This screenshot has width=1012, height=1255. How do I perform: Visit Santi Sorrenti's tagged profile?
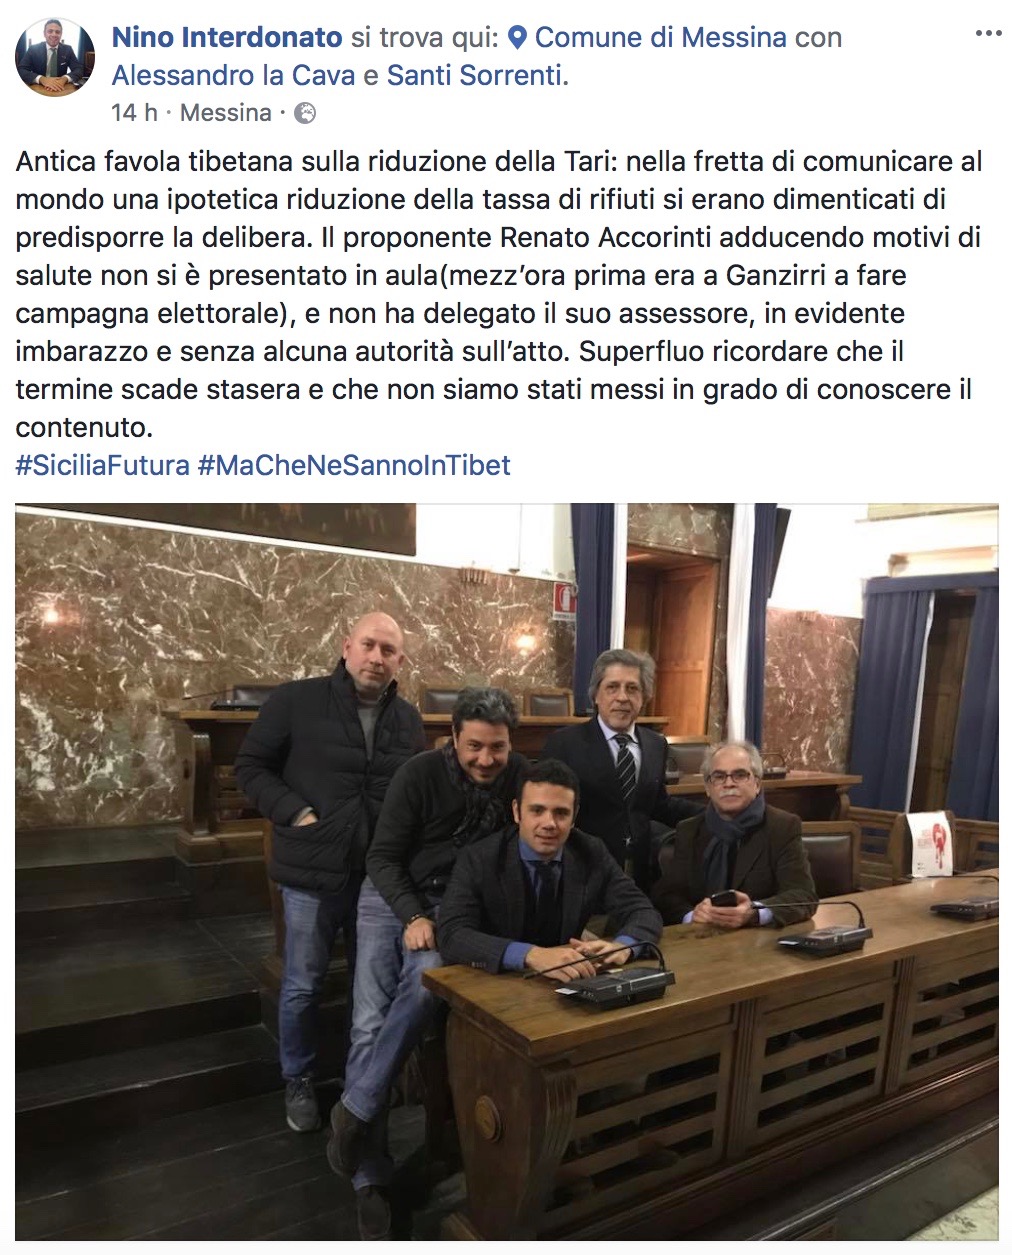(477, 76)
